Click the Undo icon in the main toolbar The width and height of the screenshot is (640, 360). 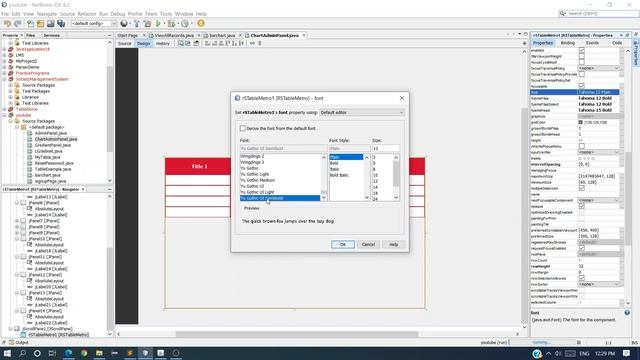[x=7, y=24]
